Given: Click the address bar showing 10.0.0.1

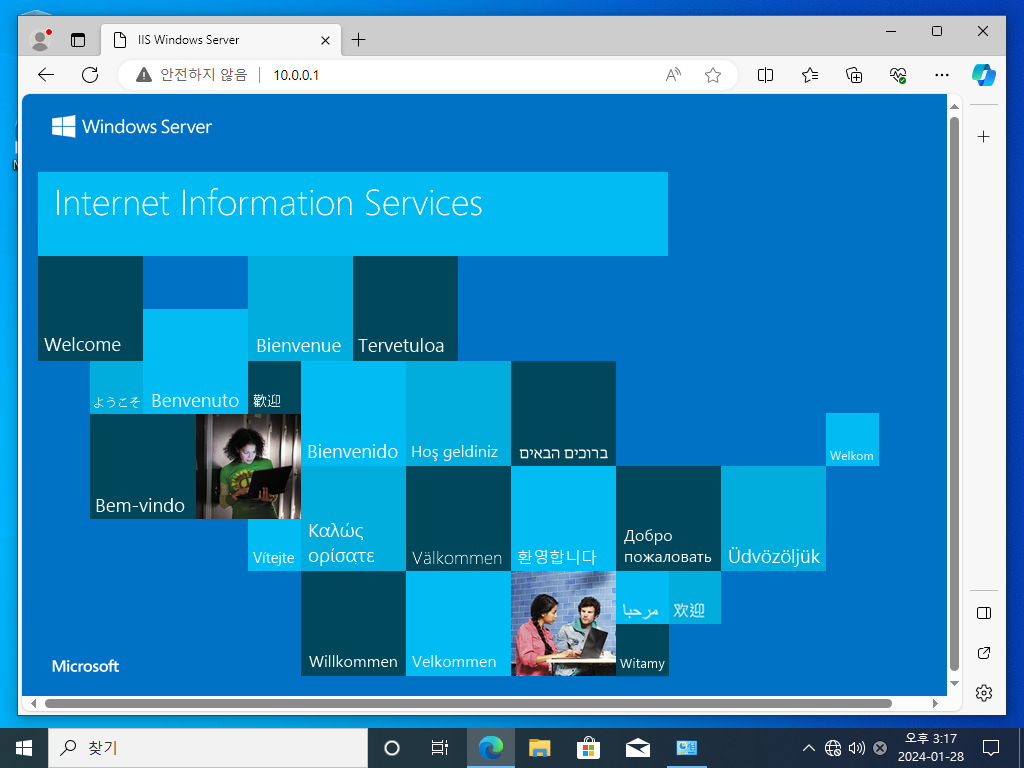Looking at the screenshot, I should 428,75.
